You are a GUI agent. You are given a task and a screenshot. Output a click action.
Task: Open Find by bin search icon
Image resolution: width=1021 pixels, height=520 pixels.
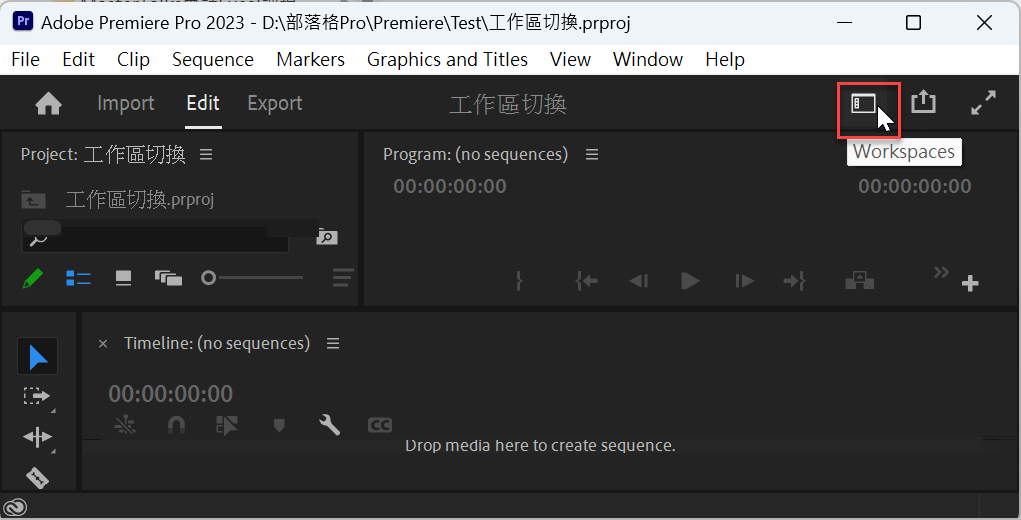tap(327, 238)
